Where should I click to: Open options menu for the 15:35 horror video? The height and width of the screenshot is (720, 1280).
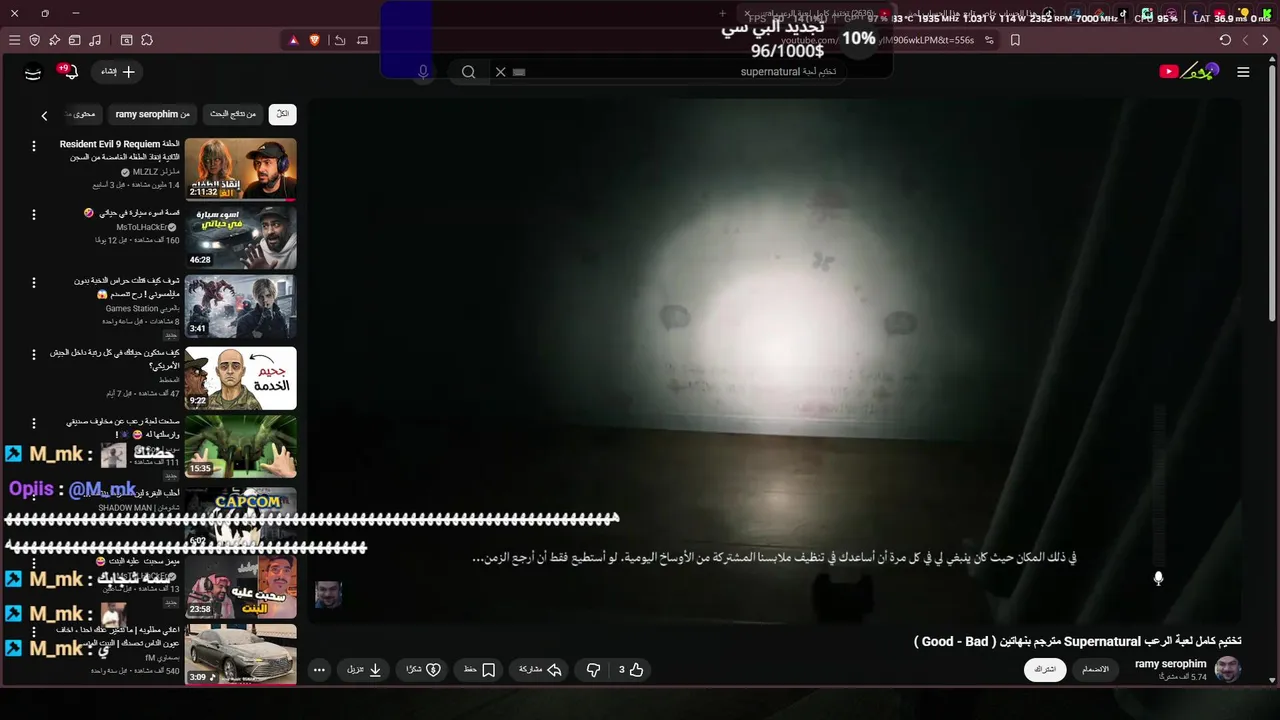33,424
